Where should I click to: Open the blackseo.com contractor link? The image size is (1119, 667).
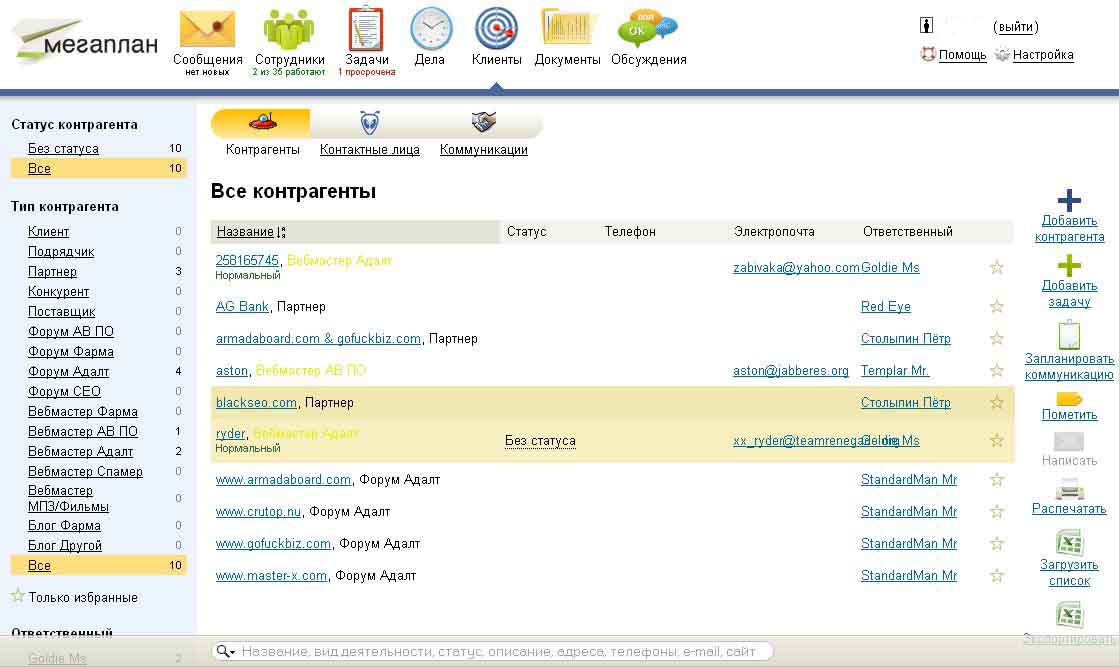[256, 402]
